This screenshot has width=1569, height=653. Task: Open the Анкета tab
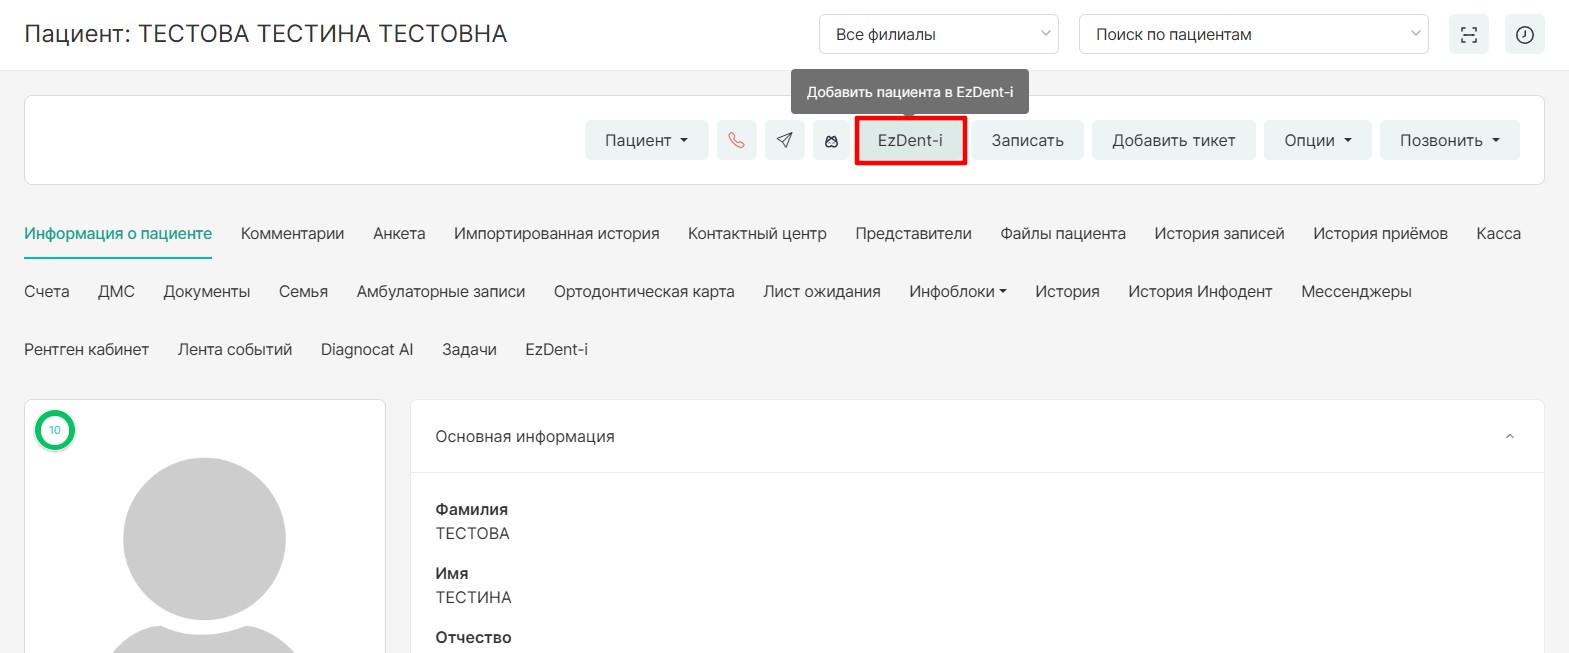pyautogui.click(x=399, y=233)
